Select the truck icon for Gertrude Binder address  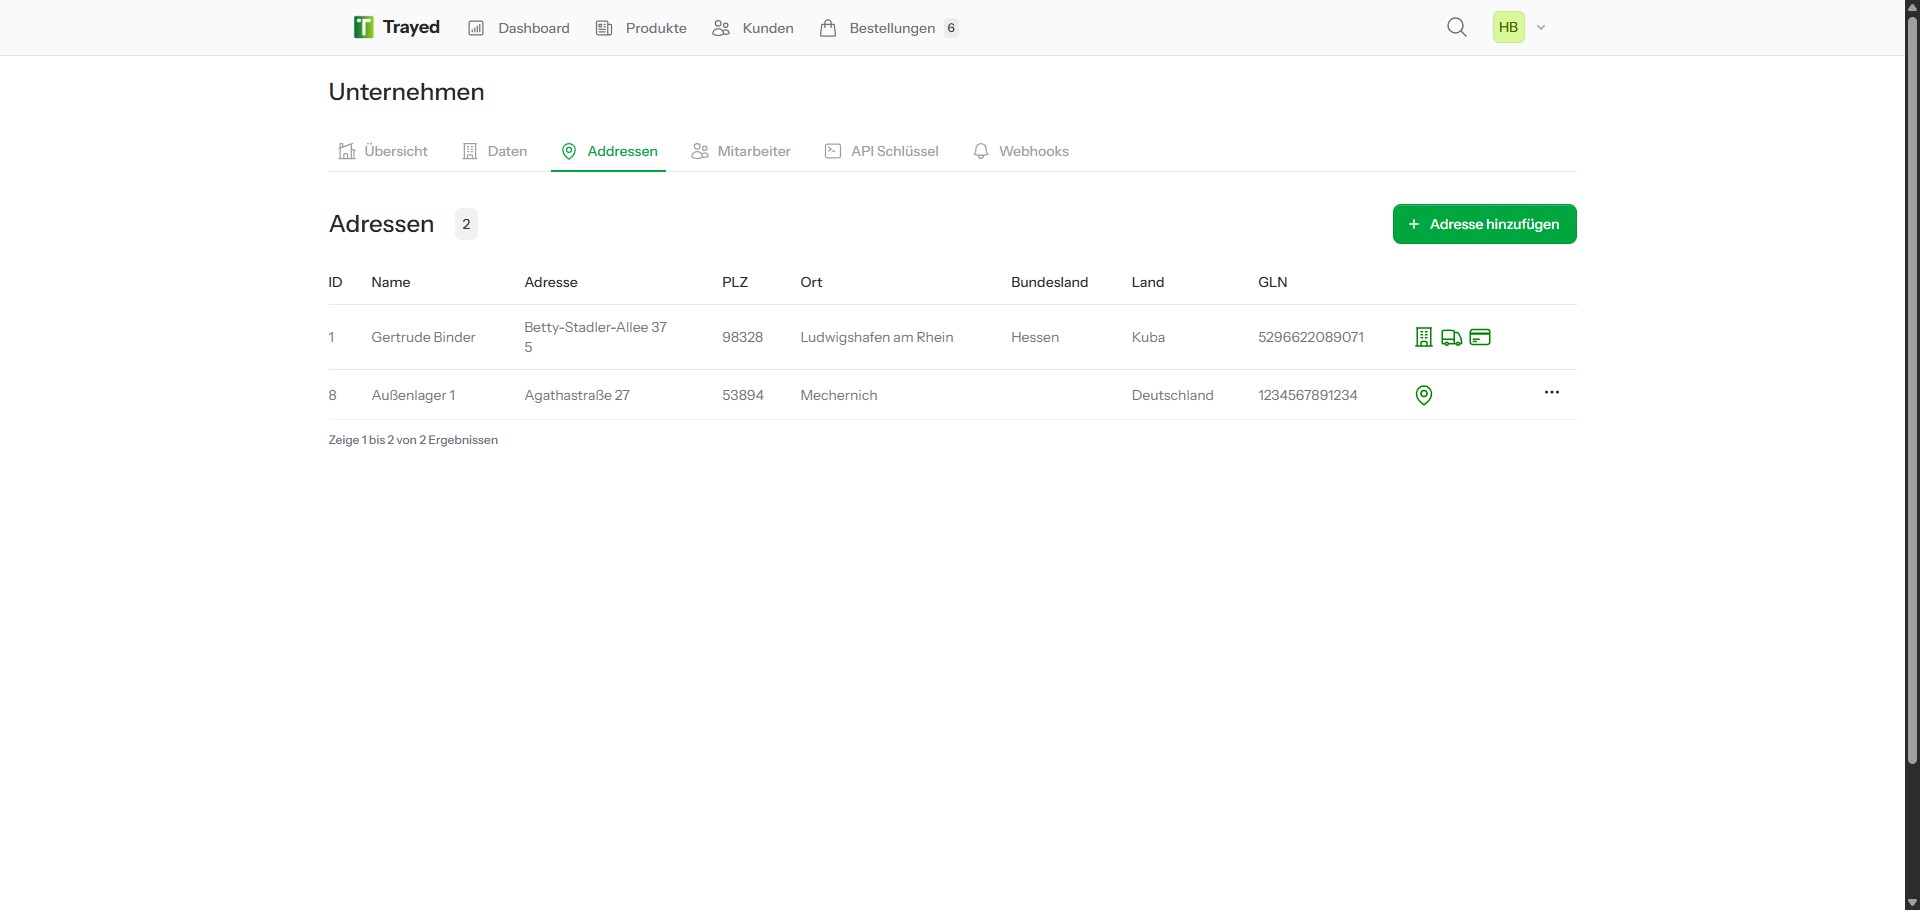(x=1451, y=337)
